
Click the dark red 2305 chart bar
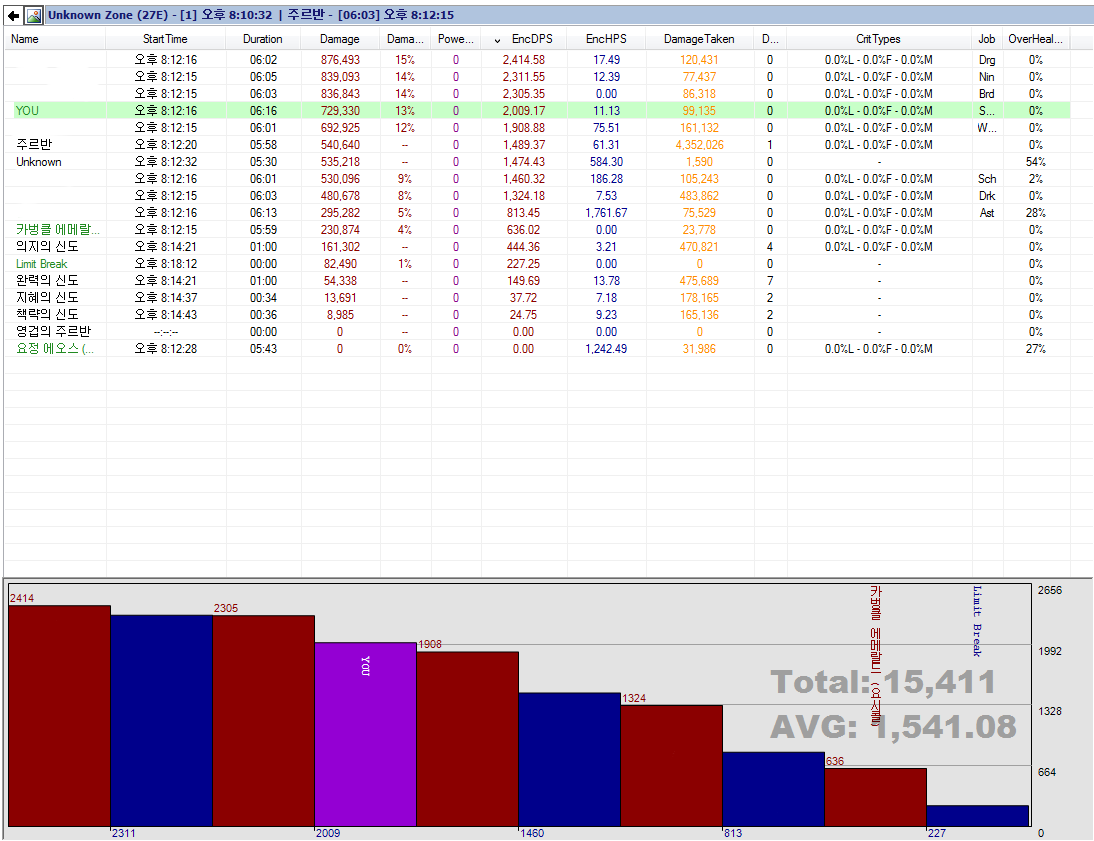263,721
